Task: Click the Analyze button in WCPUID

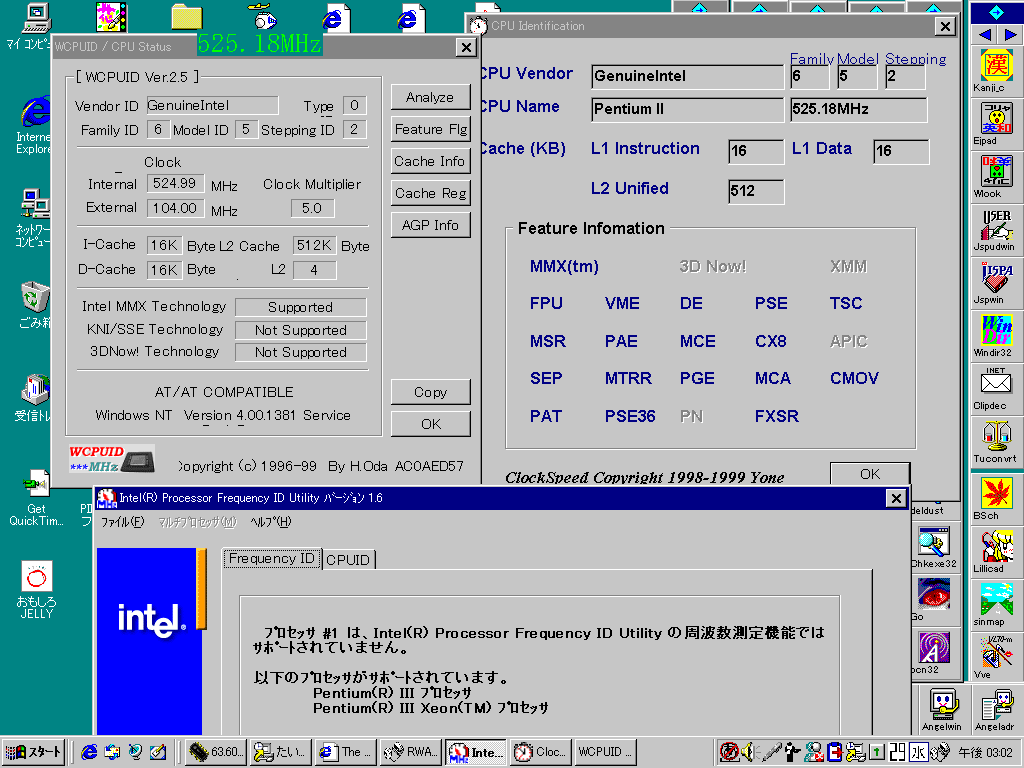Action: click(x=430, y=97)
